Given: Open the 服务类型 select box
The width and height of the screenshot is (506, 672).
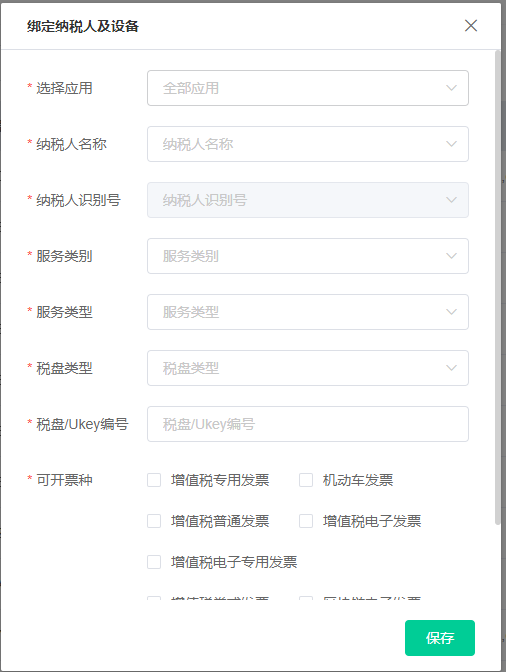Looking at the screenshot, I should tap(308, 312).
